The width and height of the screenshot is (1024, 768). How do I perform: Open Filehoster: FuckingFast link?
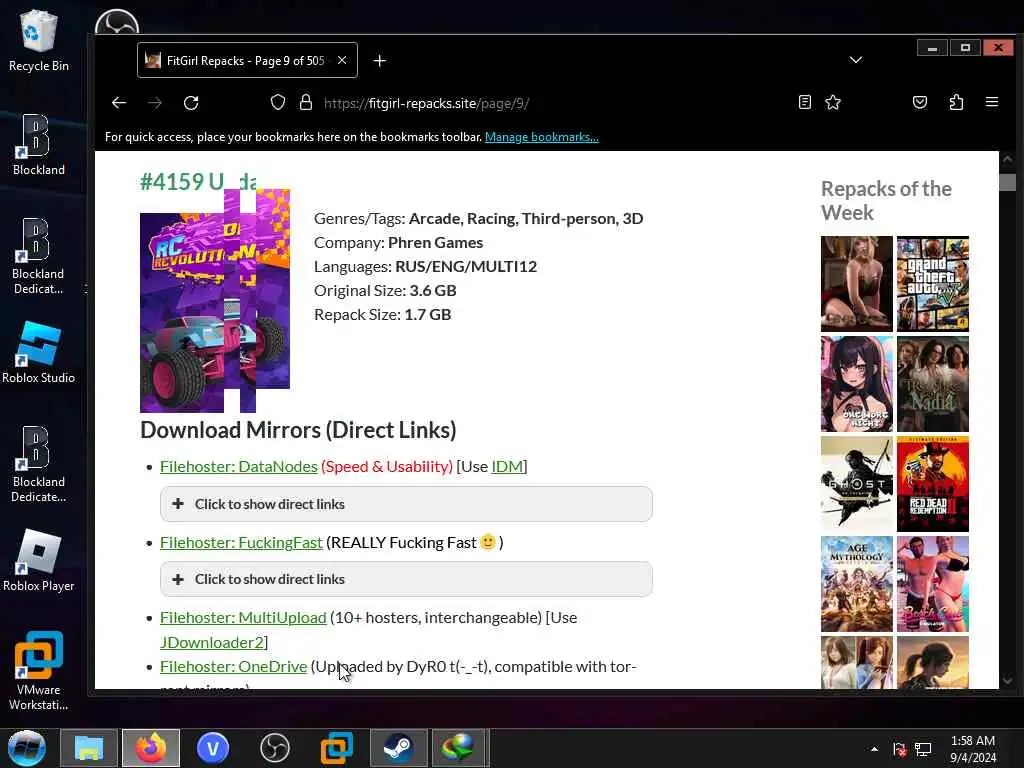(241, 543)
